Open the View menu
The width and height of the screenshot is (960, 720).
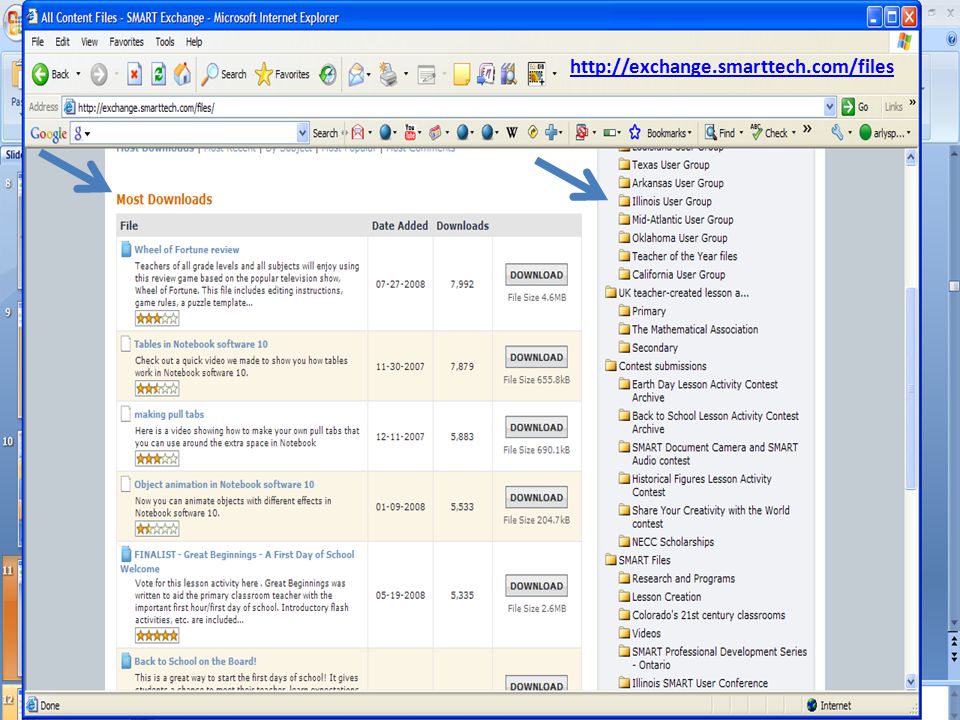89,42
